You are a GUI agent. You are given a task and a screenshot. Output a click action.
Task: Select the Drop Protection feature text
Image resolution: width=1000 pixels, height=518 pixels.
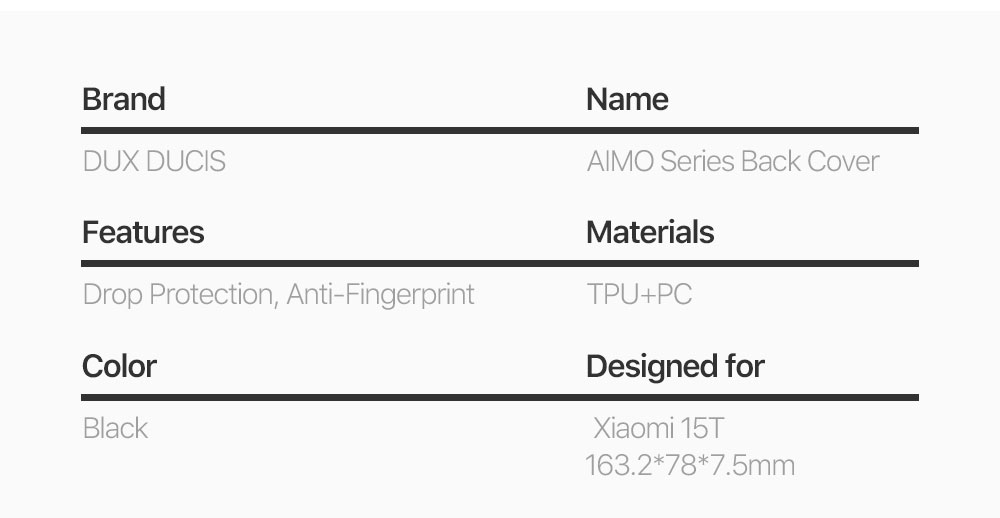click(x=178, y=295)
